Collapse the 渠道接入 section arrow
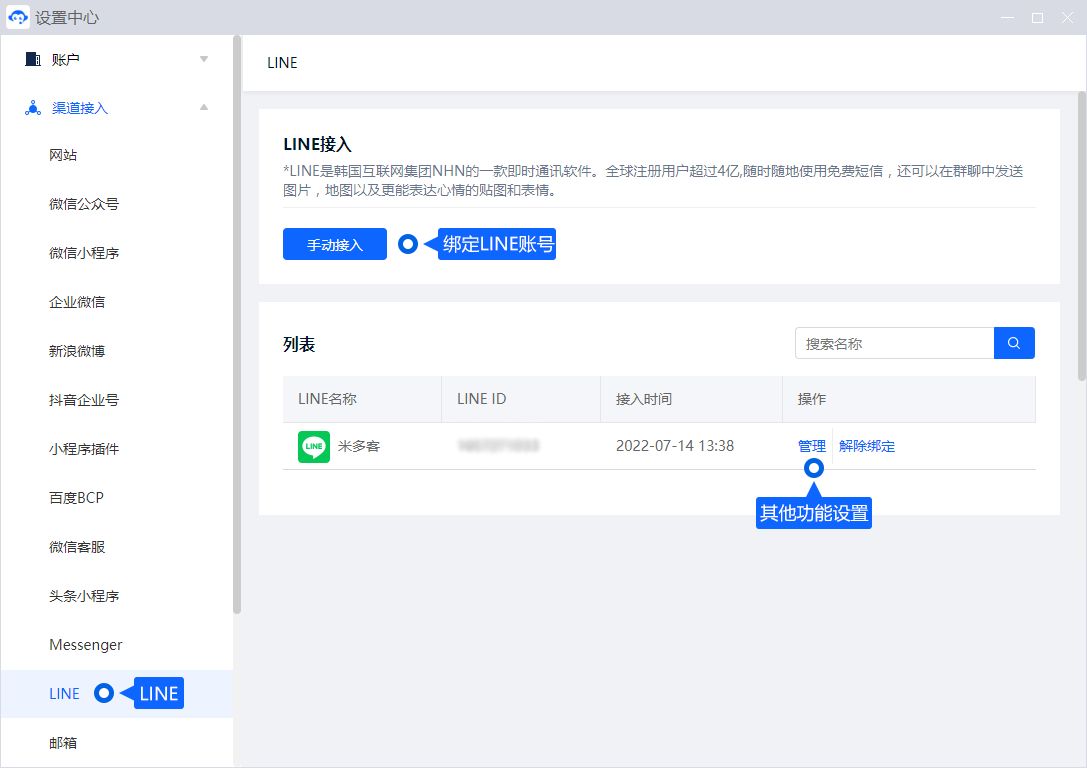The height and width of the screenshot is (768, 1087). (204, 107)
